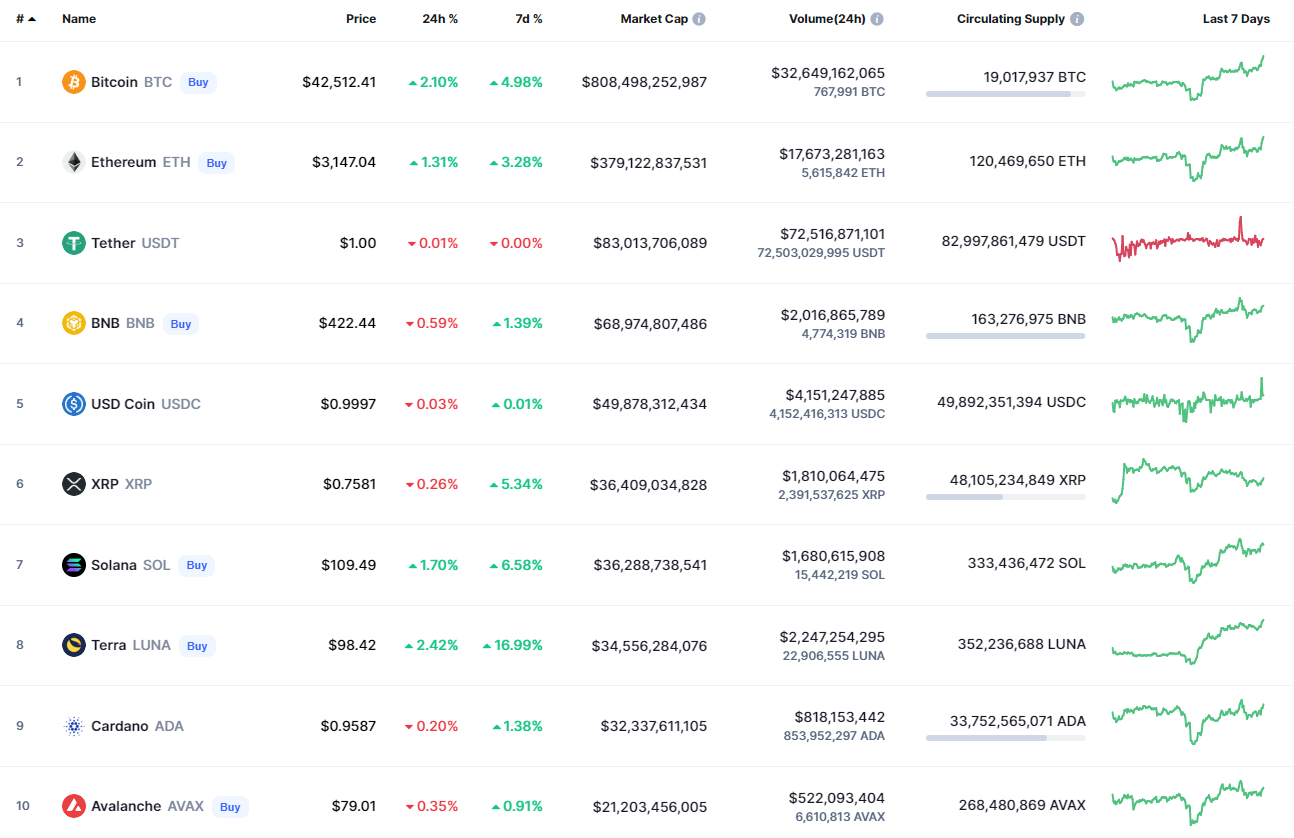This screenshot has width=1294, height=838.
Task: Click the Ethereum coin logo
Action: tap(74, 162)
